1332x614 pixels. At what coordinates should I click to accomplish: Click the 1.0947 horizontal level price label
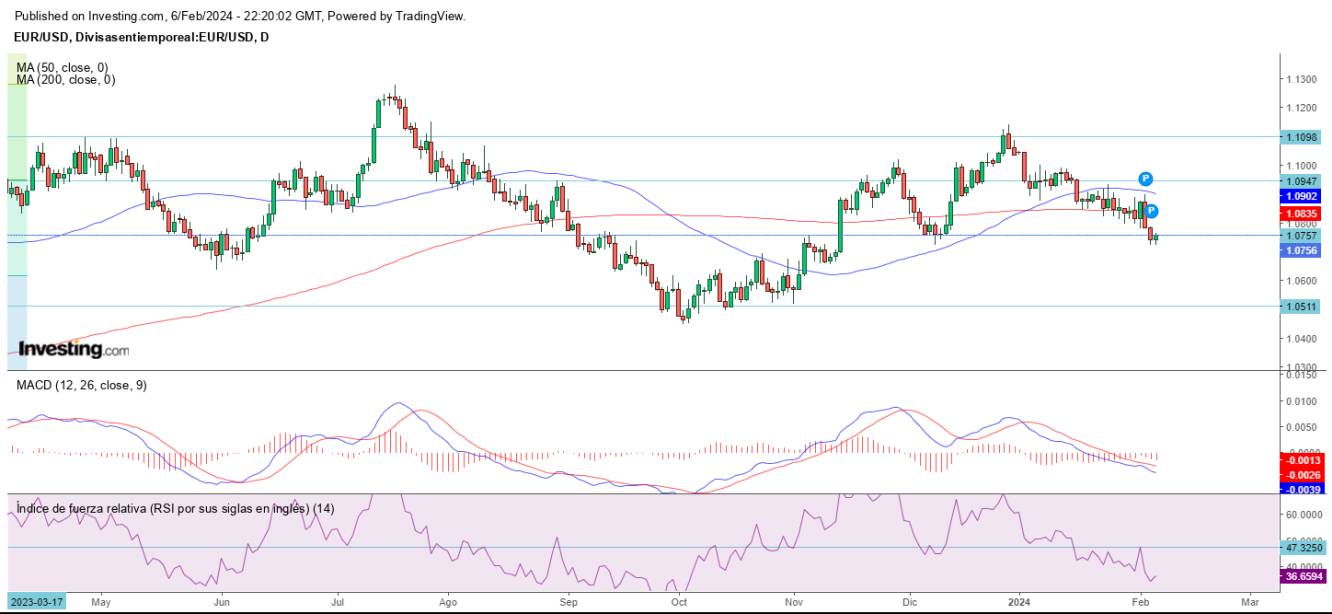point(1300,181)
